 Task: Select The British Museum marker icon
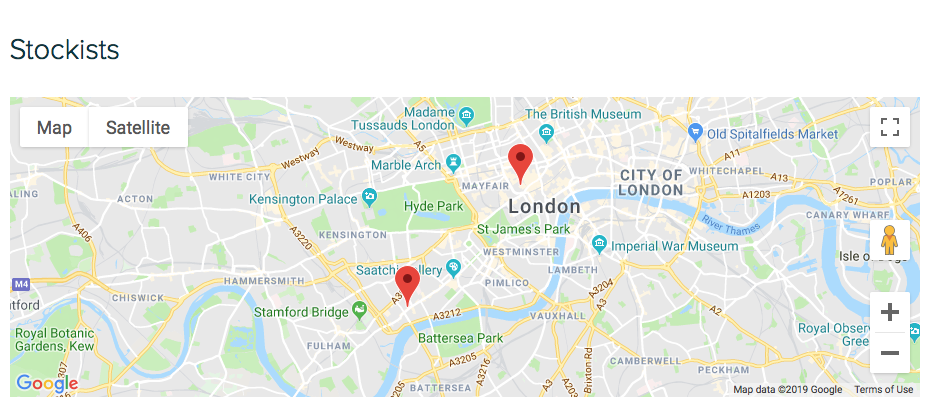546,130
